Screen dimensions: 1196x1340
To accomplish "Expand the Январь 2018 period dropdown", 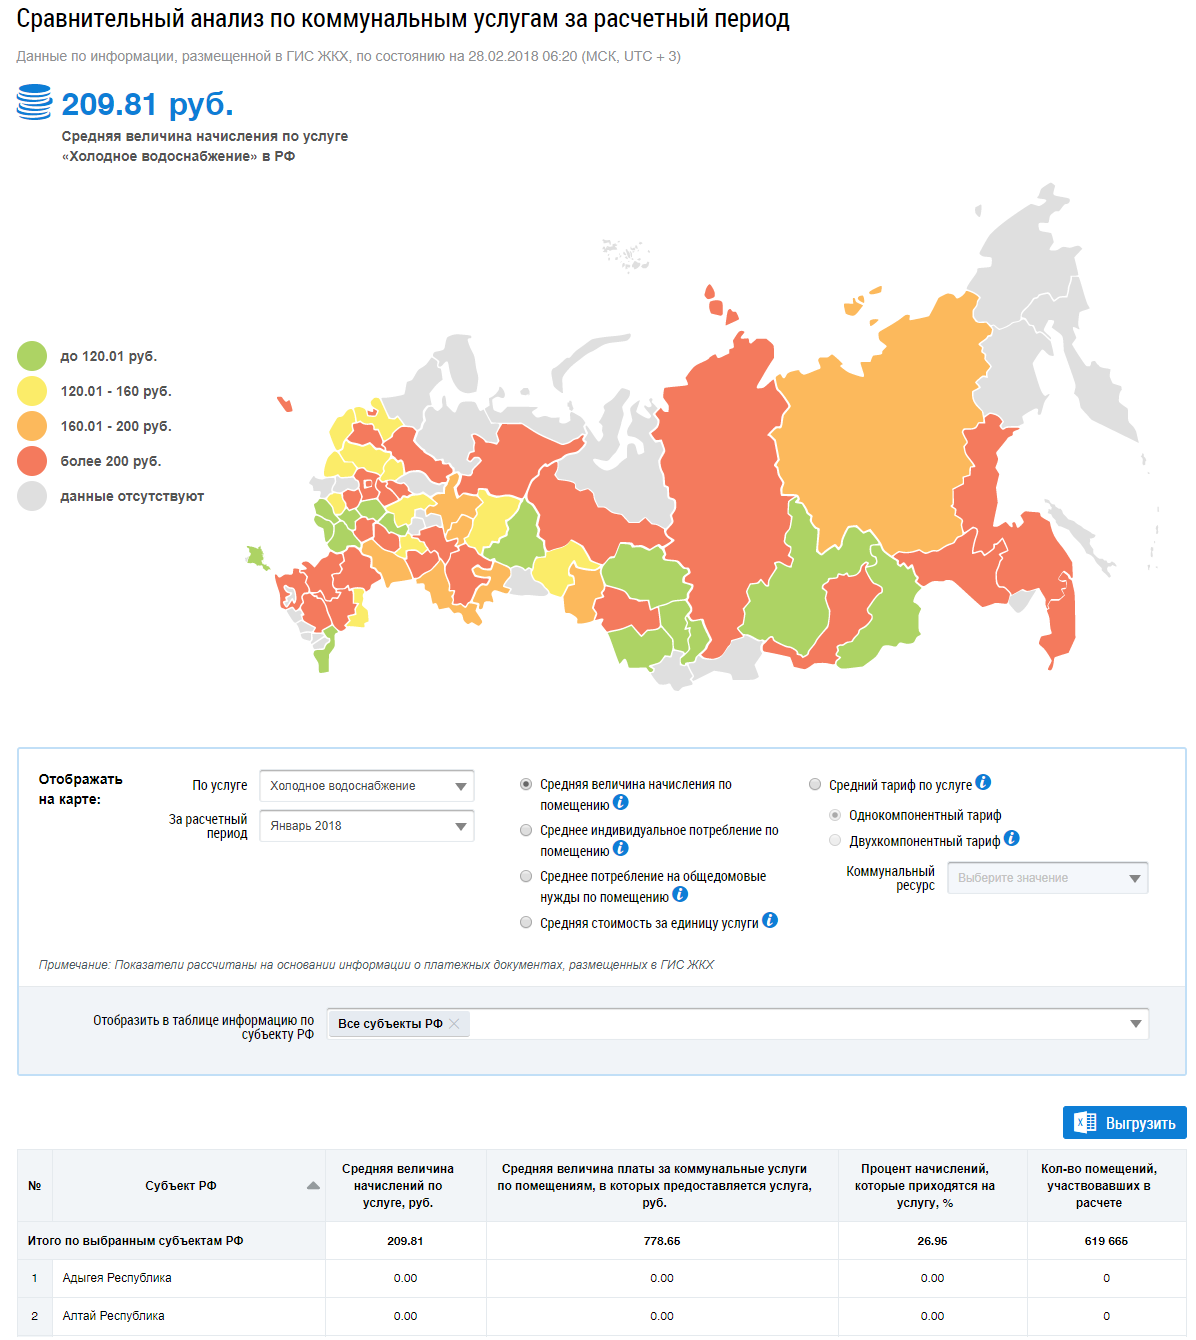I will pyautogui.click(x=366, y=826).
